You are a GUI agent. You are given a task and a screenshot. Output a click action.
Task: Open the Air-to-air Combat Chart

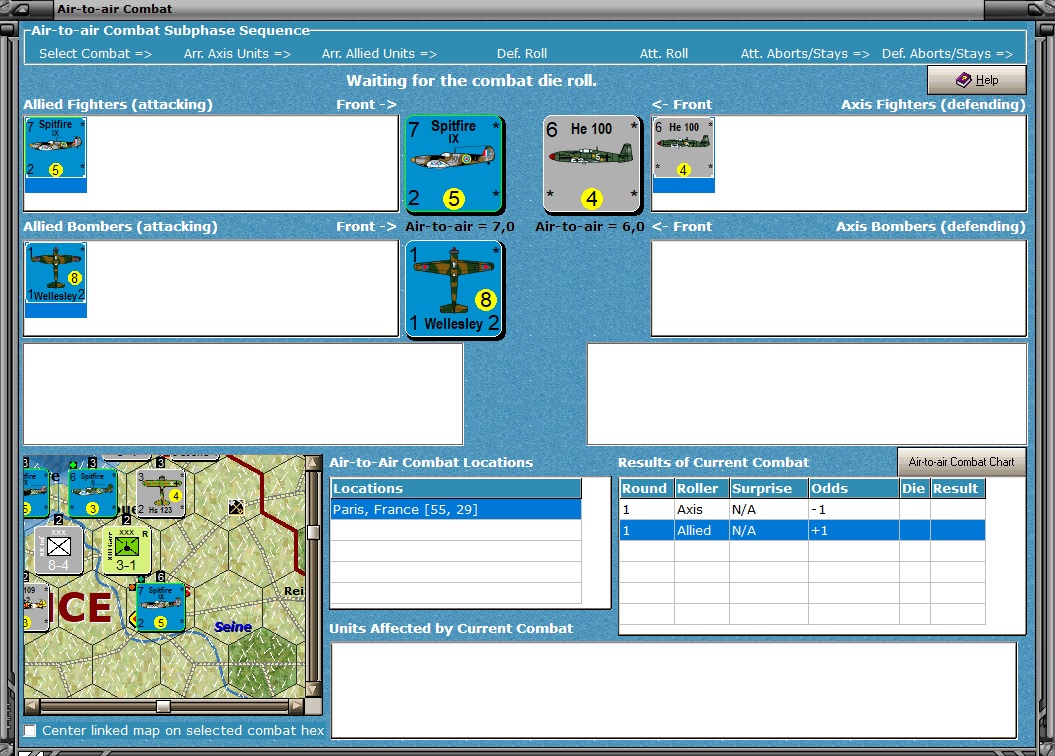(961, 462)
